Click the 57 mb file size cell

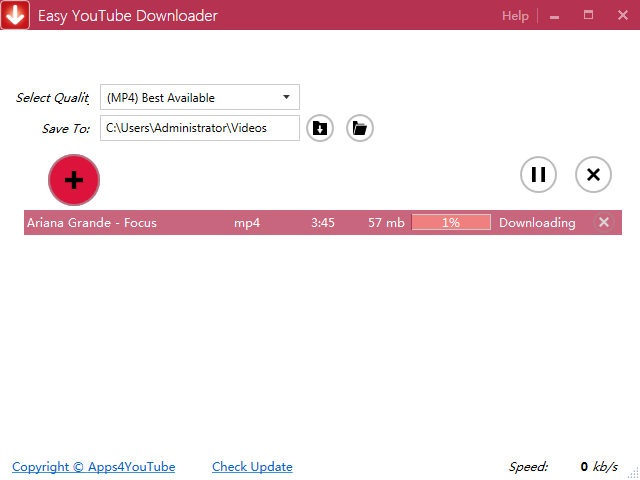[x=386, y=223]
